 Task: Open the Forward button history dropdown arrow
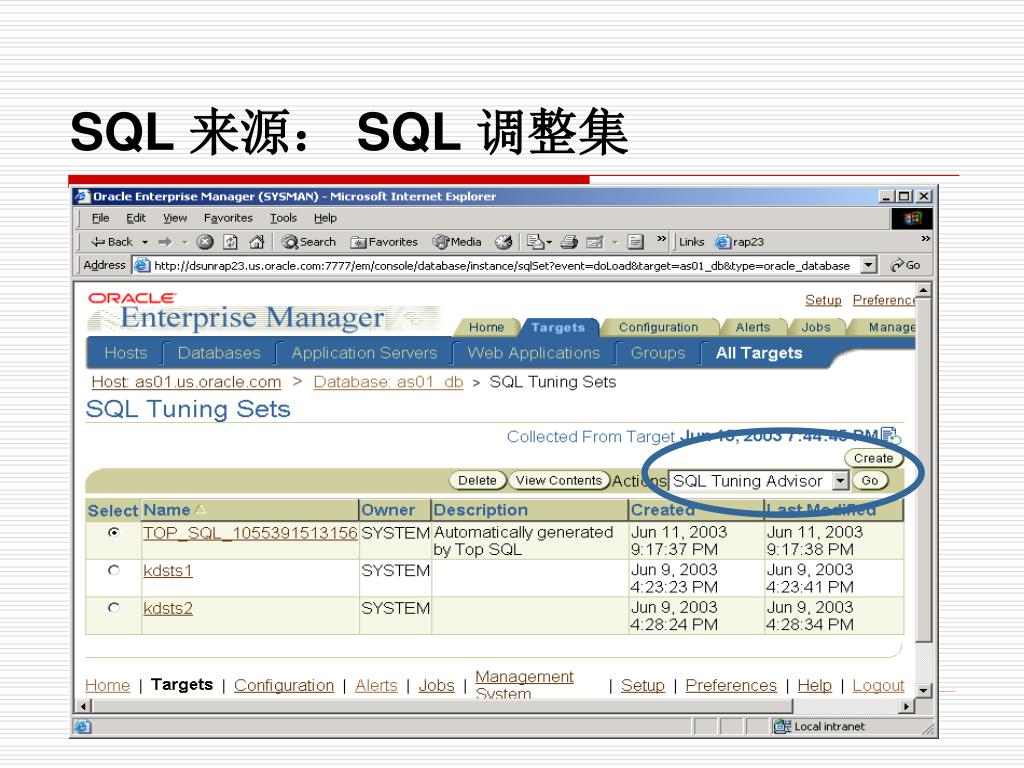click(185, 242)
